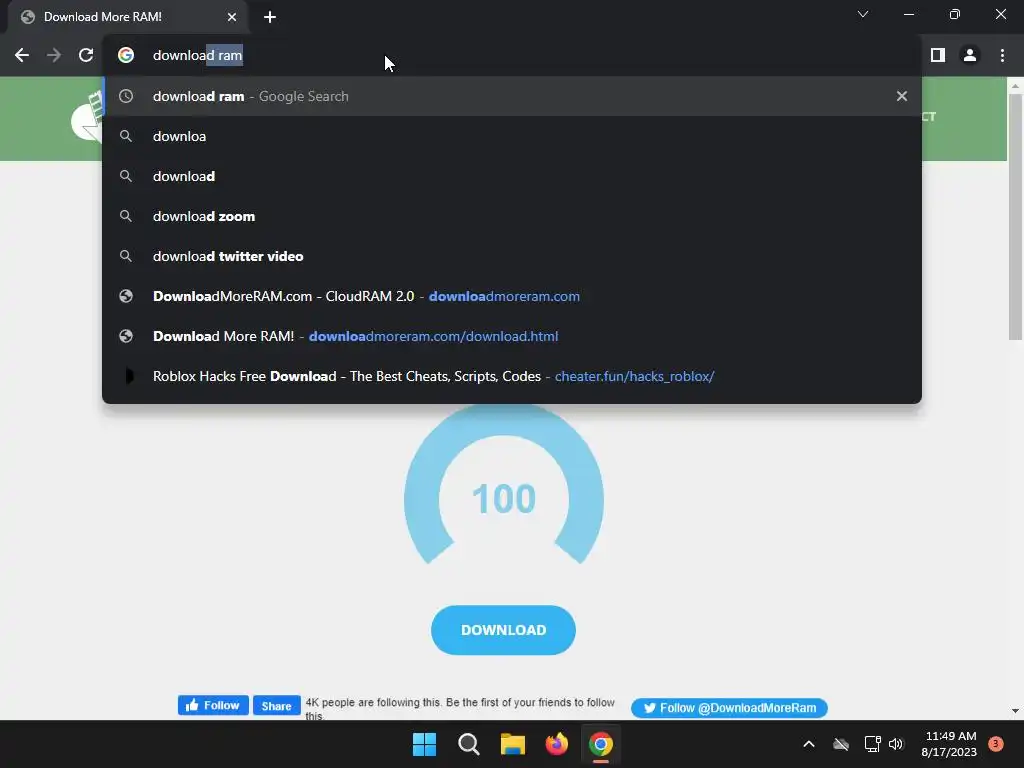
Task: Open the tab search chevron
Action: point(863,14)
